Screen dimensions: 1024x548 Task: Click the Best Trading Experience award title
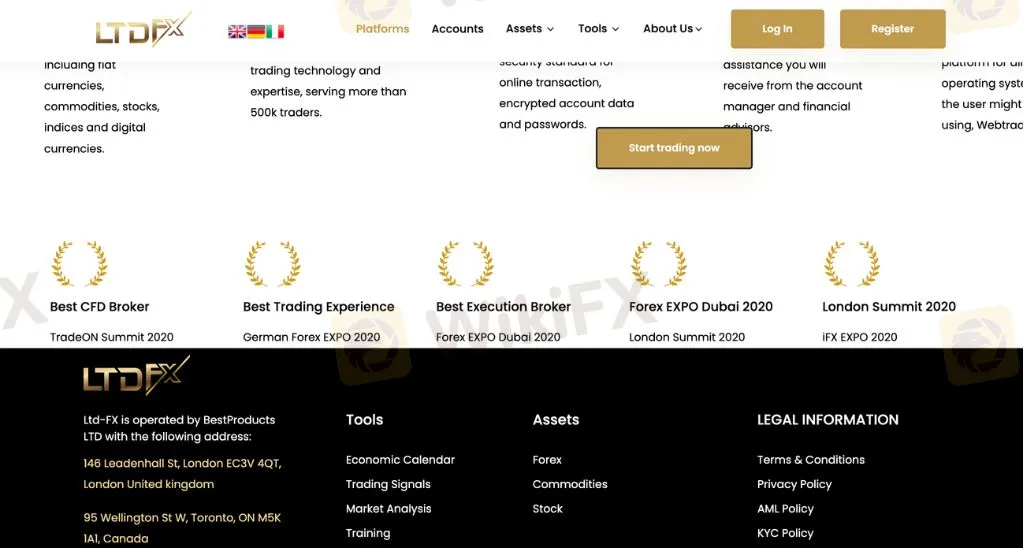coord(319,307)
